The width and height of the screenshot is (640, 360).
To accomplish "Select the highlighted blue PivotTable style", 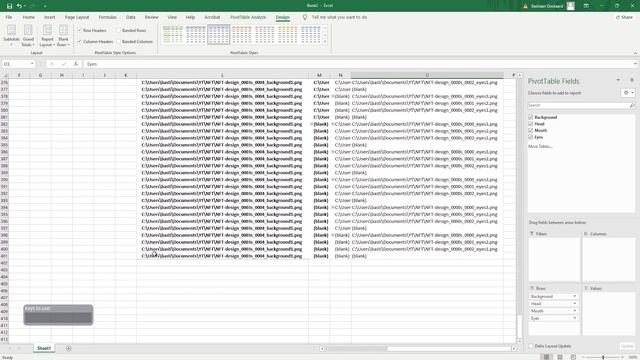I will pos(219,35).
